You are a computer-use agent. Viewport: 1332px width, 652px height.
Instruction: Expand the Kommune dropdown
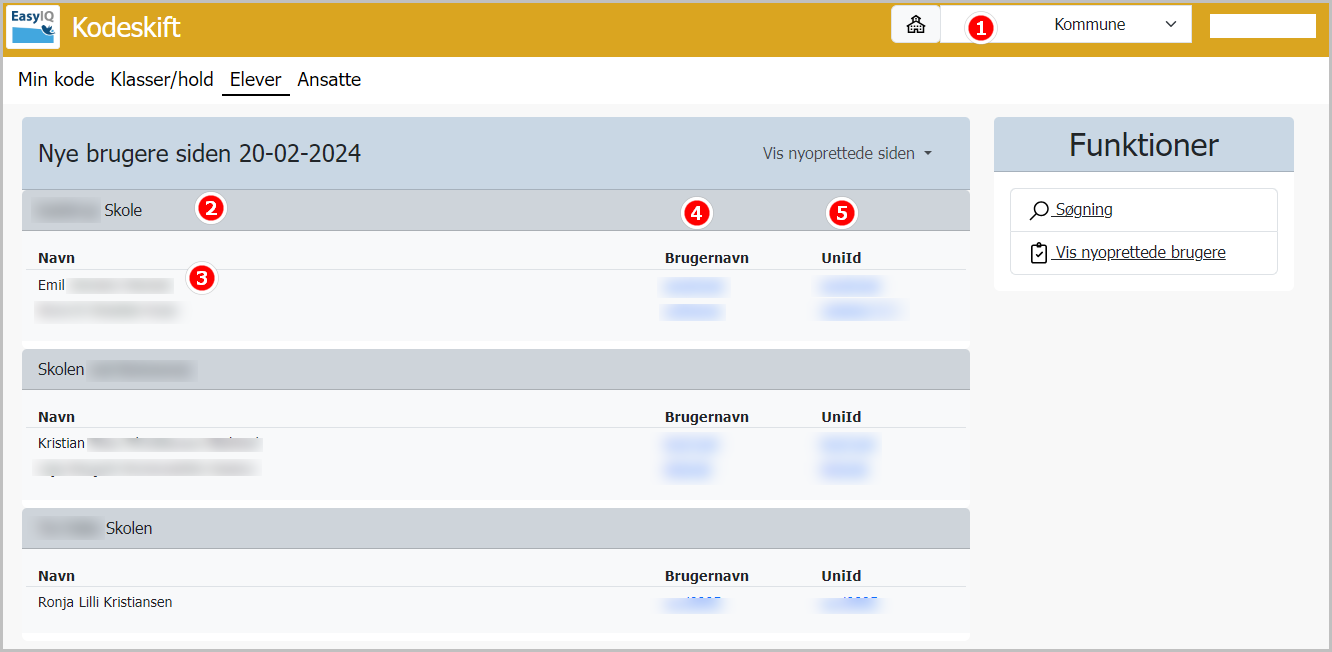point(1066,25)
